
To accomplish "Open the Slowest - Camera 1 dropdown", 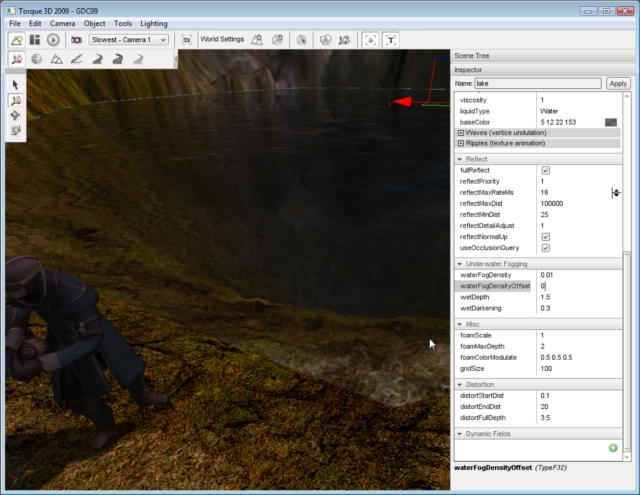I will point(129,39).
